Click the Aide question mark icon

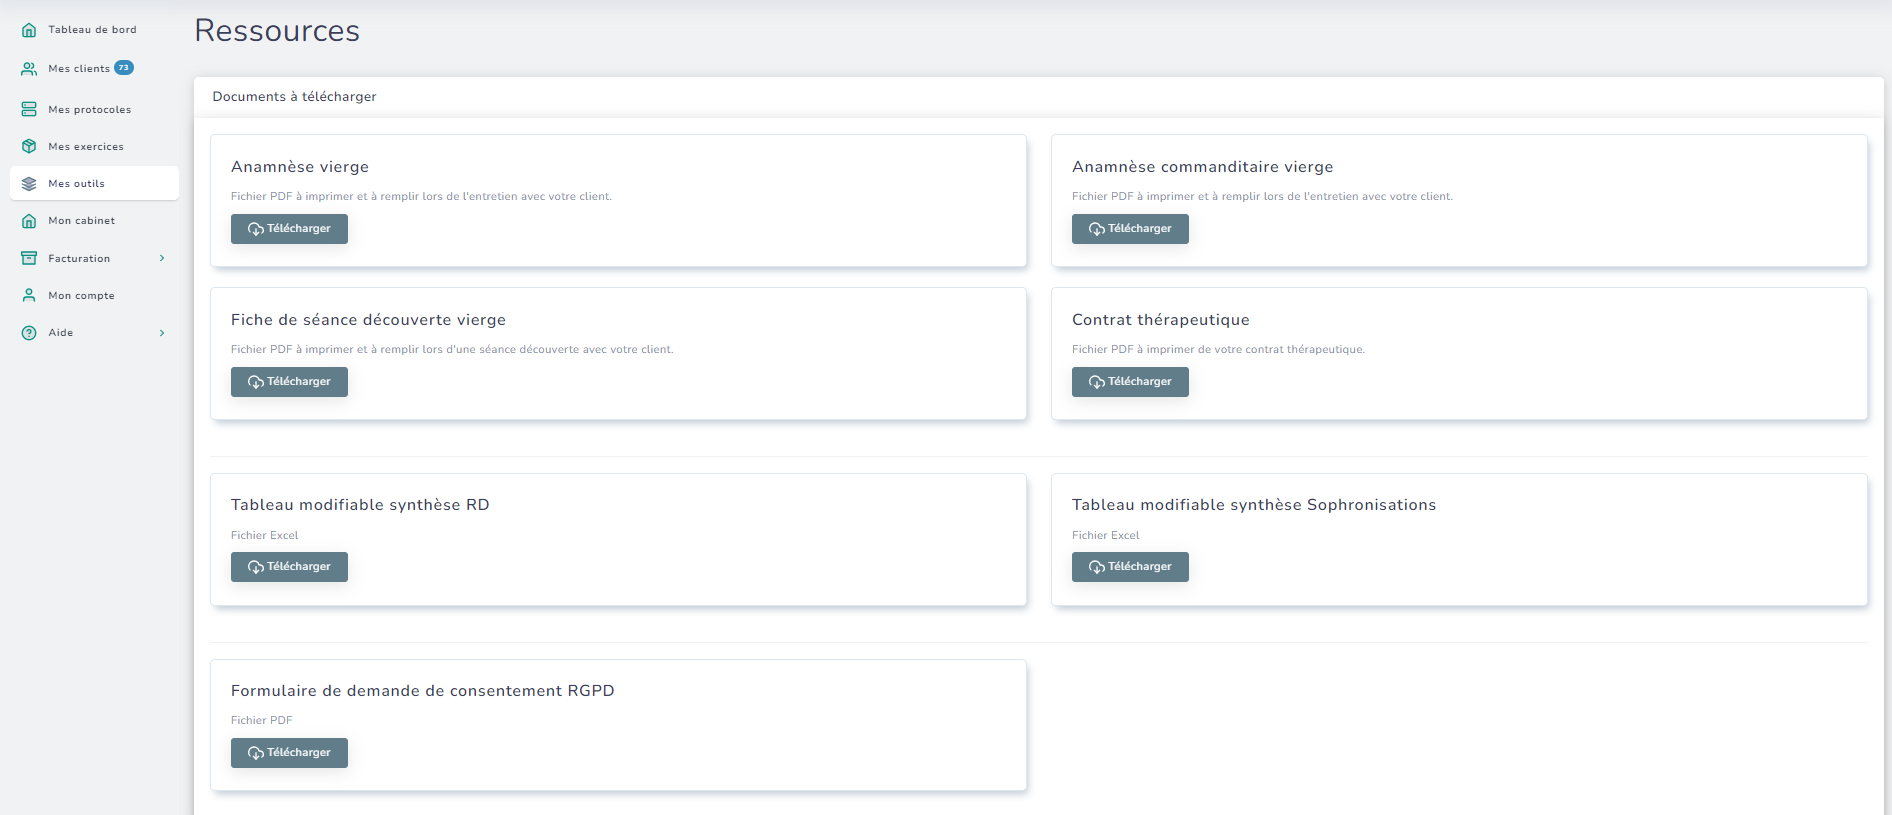point(29,333)
